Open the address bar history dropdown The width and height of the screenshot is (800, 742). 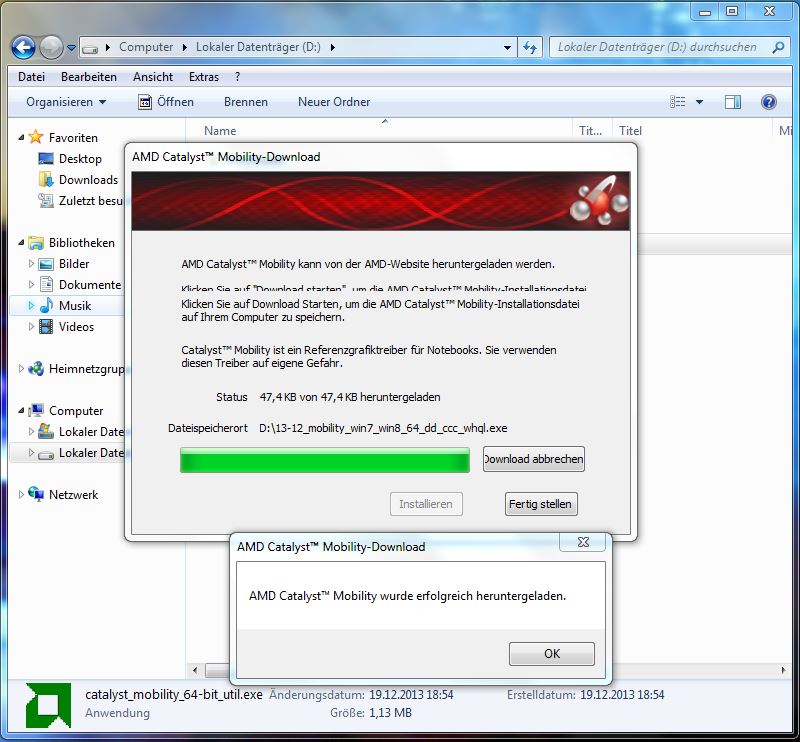tap(507, 48)
